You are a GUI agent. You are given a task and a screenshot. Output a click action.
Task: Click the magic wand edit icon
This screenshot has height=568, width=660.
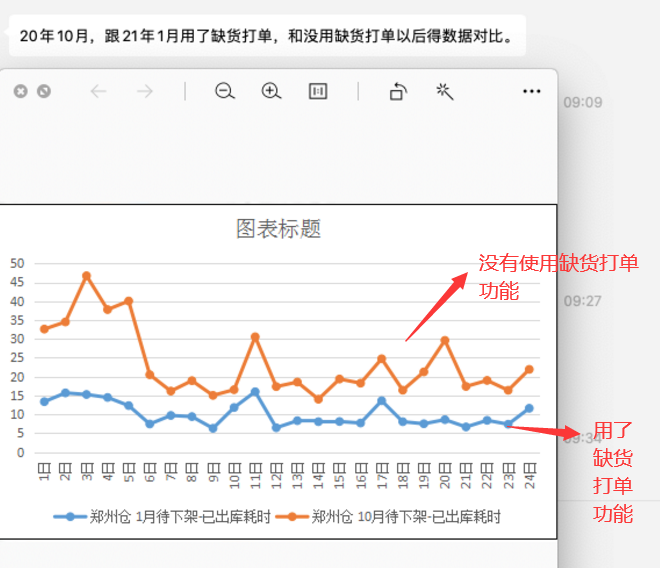tap(445, 91)
